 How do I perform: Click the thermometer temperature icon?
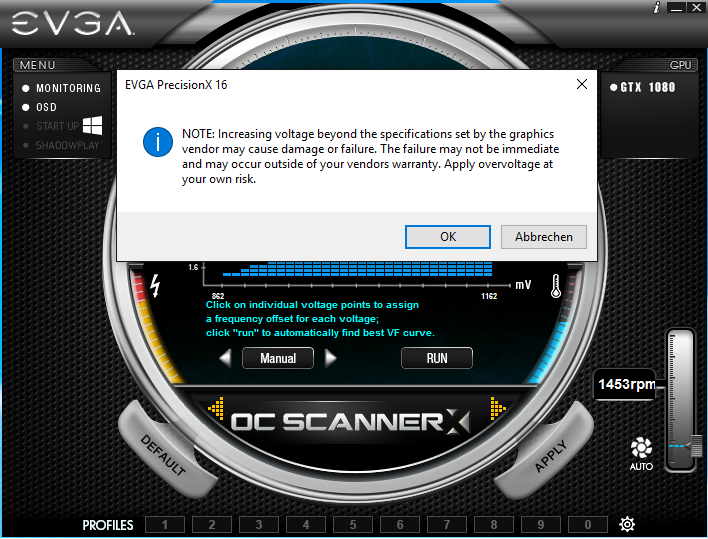pos(556,286)
